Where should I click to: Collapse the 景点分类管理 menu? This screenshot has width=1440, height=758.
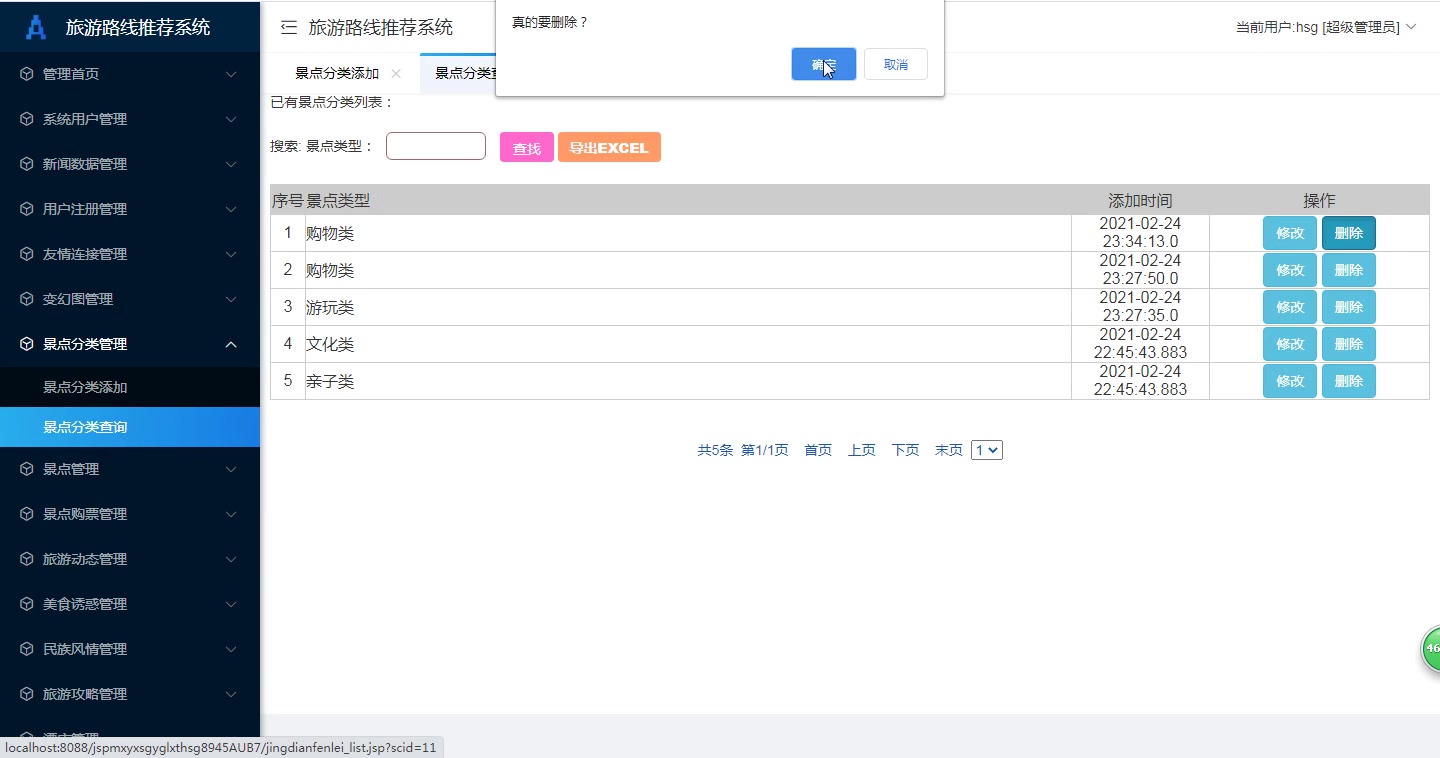pos(130,344)
